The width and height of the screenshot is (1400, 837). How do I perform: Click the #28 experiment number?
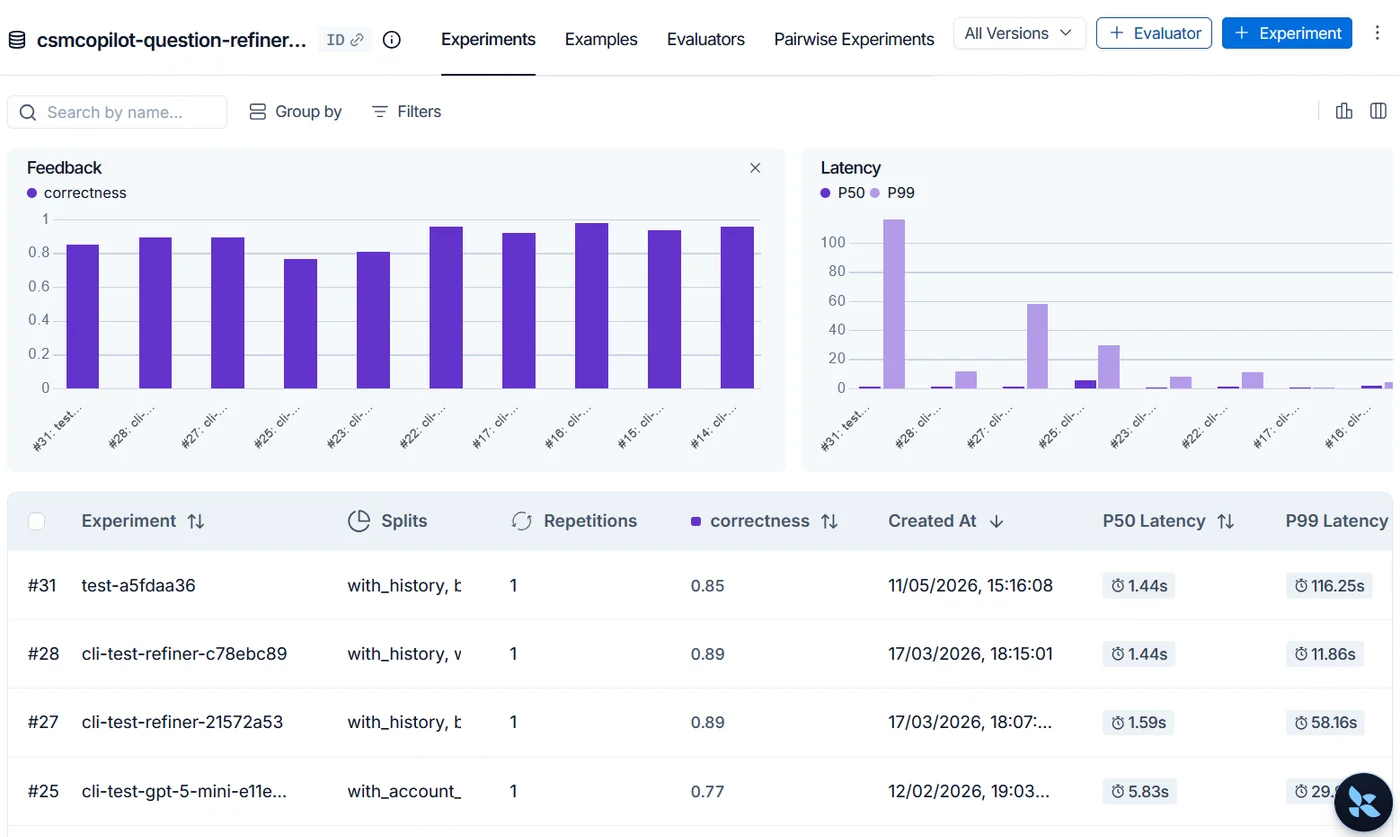tap(44, 654)
